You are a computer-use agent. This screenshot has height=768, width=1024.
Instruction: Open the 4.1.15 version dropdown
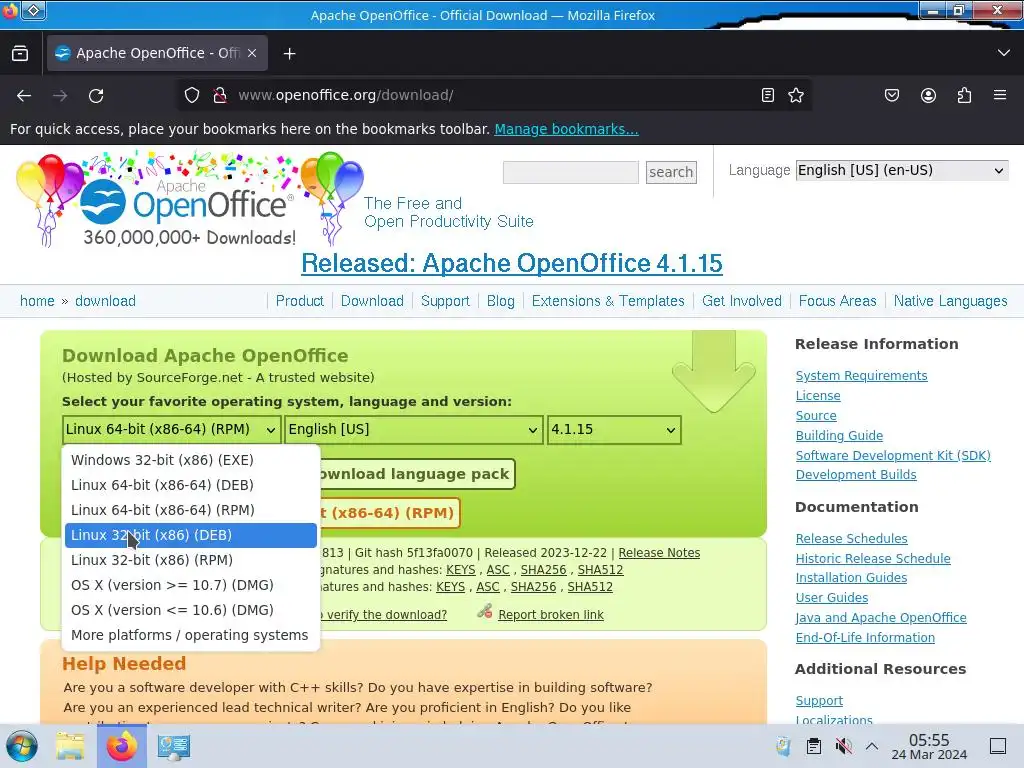coord(614,430)
